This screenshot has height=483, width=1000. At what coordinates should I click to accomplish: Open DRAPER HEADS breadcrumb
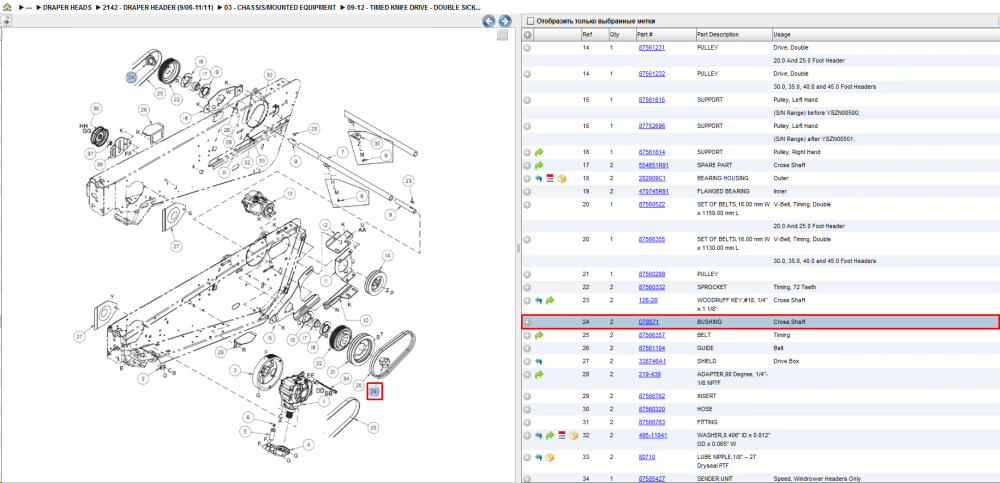tap(66, 7)
